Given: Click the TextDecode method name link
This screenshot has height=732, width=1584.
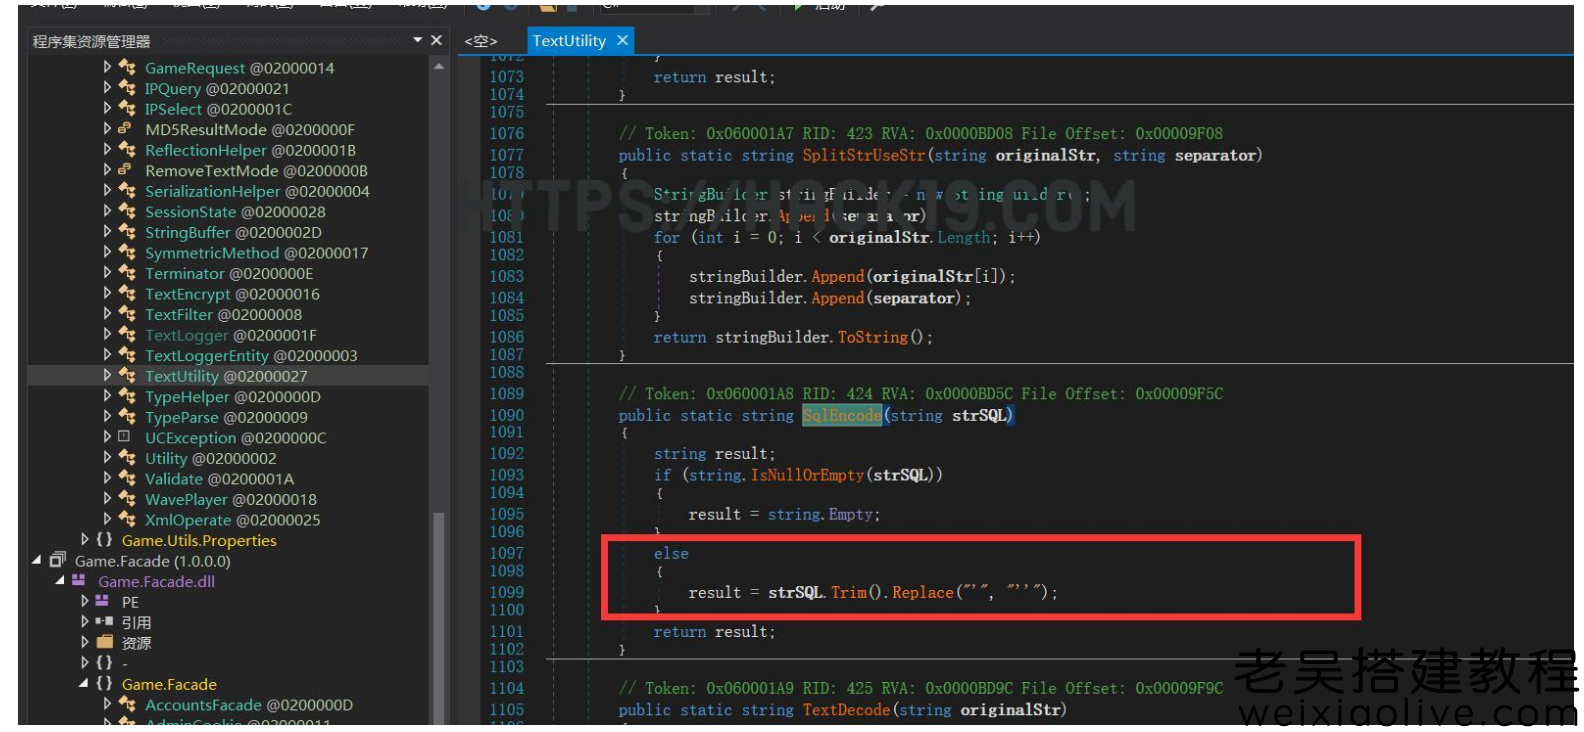Looking at the screenshot, I should coord(845,709).
